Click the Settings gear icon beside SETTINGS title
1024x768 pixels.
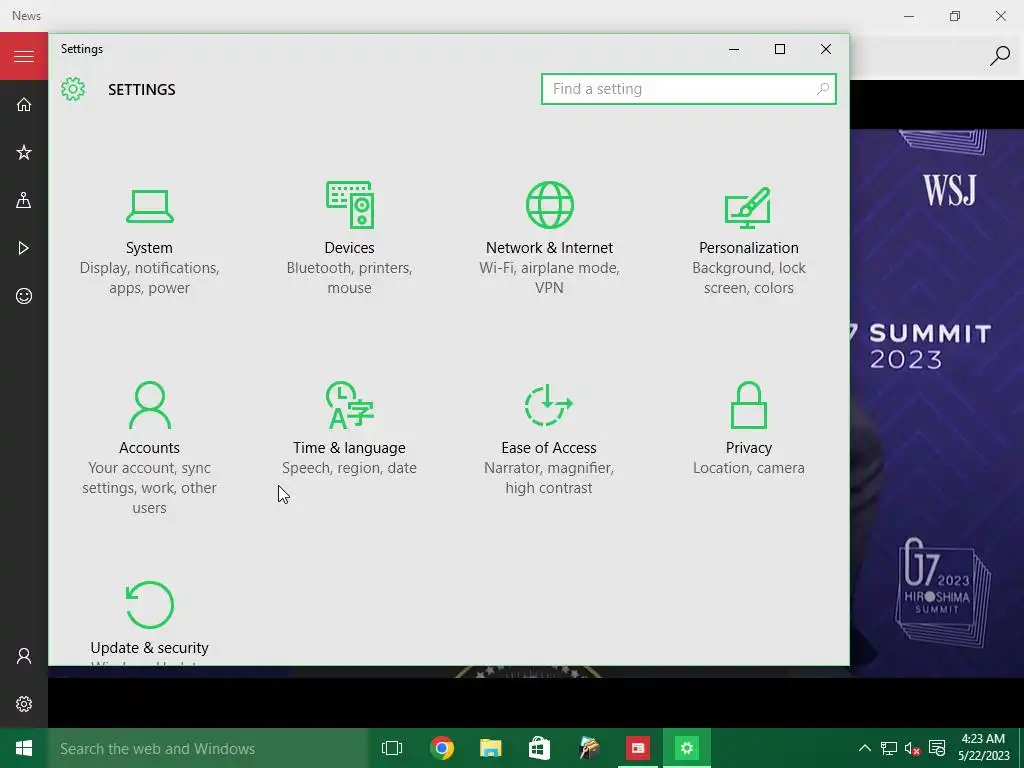click(73, 89)
